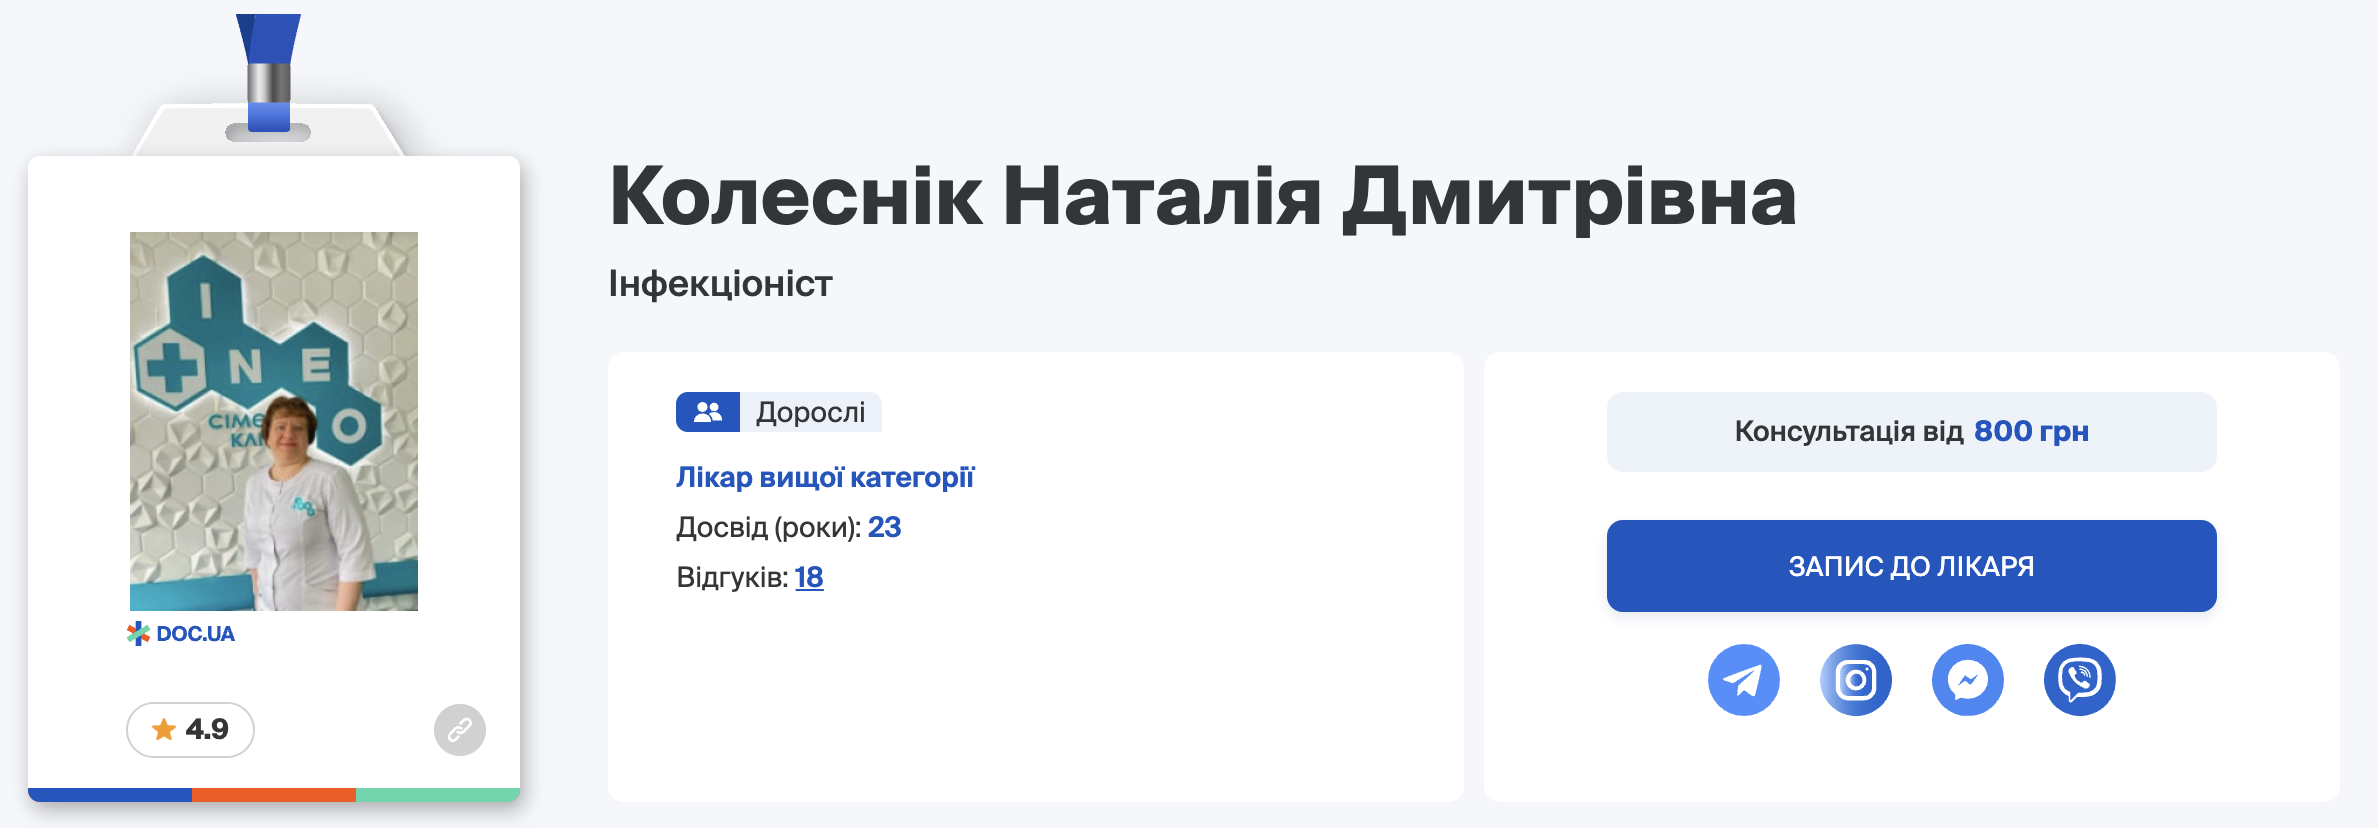Click green segment of badge color bar
Screen dimensions: 2378x828
click(x=438, y=795)
